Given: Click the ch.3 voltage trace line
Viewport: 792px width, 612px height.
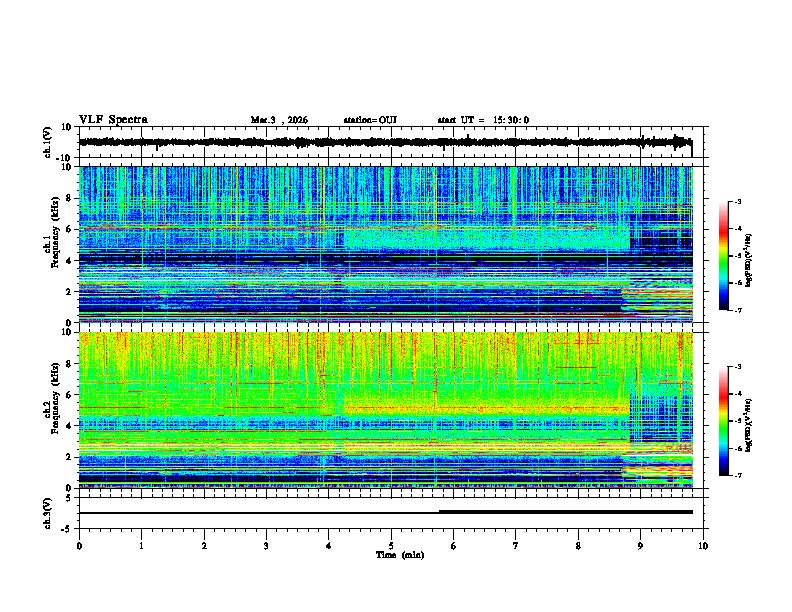Looking at the screenshot, I should 386,512.
